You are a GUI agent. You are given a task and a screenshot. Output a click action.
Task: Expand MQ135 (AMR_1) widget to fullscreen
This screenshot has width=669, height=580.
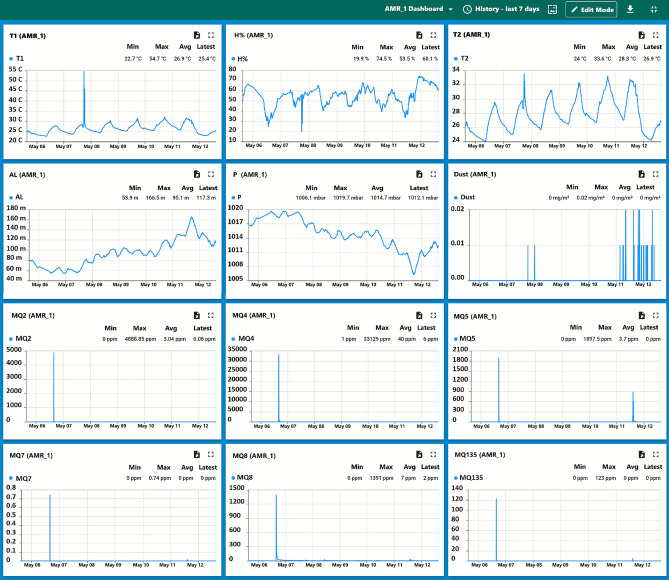point(655,455)
